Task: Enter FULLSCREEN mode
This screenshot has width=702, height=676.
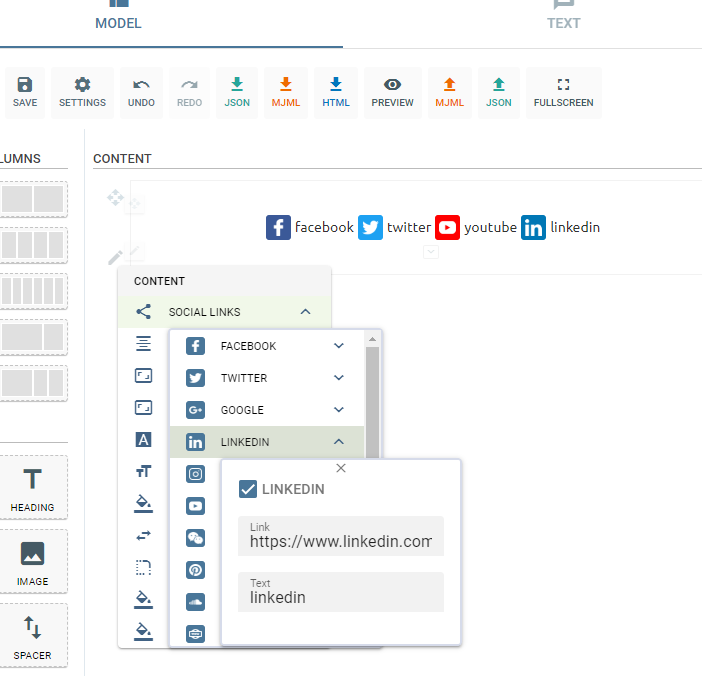Action: pos(564,93)
